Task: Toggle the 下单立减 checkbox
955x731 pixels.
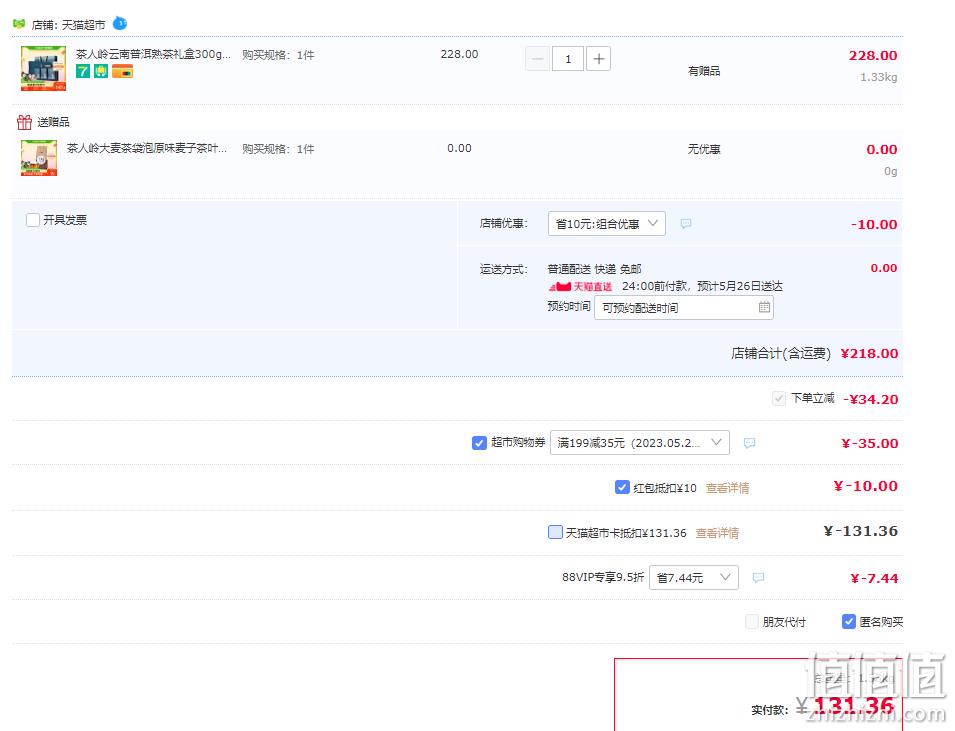Action: coord(778,398)
